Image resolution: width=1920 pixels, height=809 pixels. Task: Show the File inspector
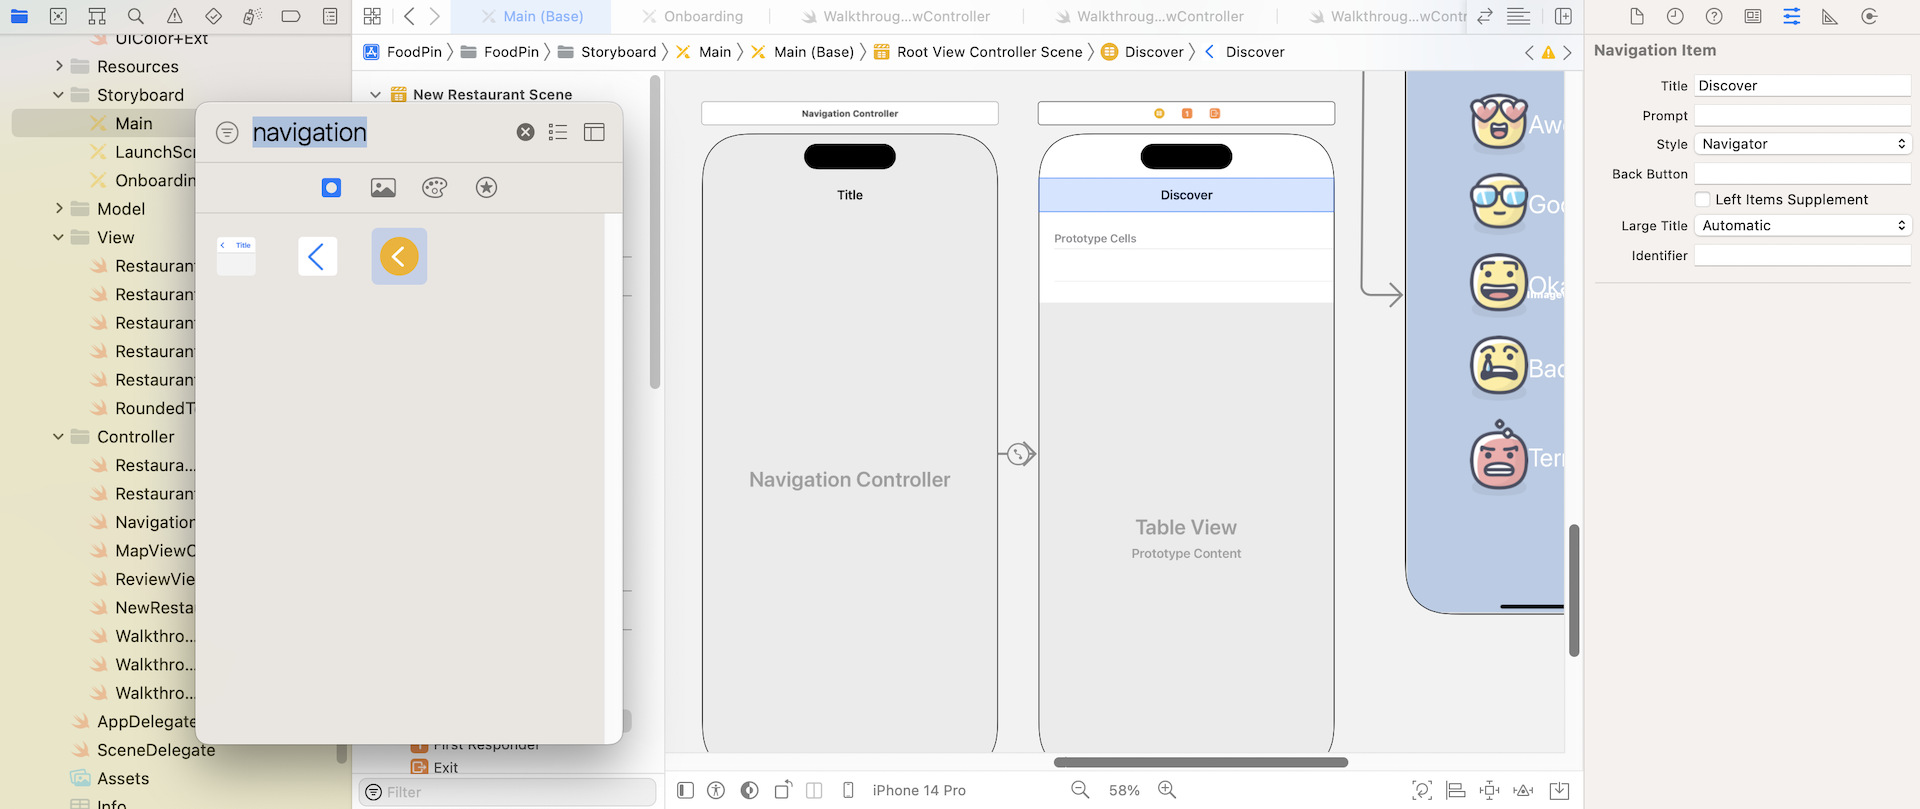1636,16
